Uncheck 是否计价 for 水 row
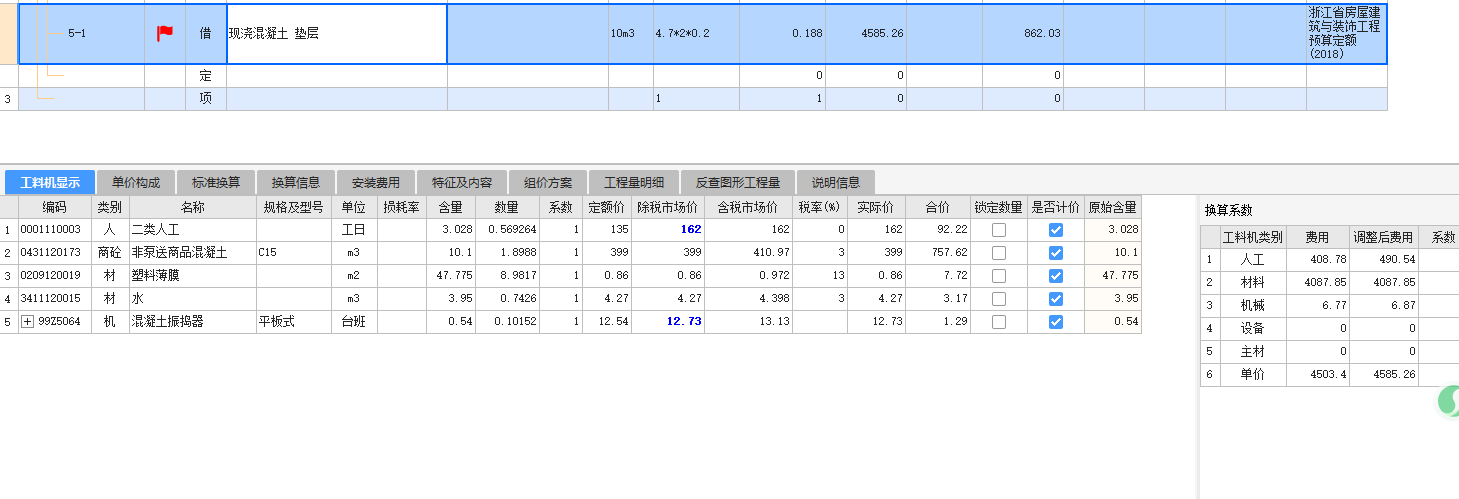The height and width of the screenshot is (499, 1459). point(1055,298)
